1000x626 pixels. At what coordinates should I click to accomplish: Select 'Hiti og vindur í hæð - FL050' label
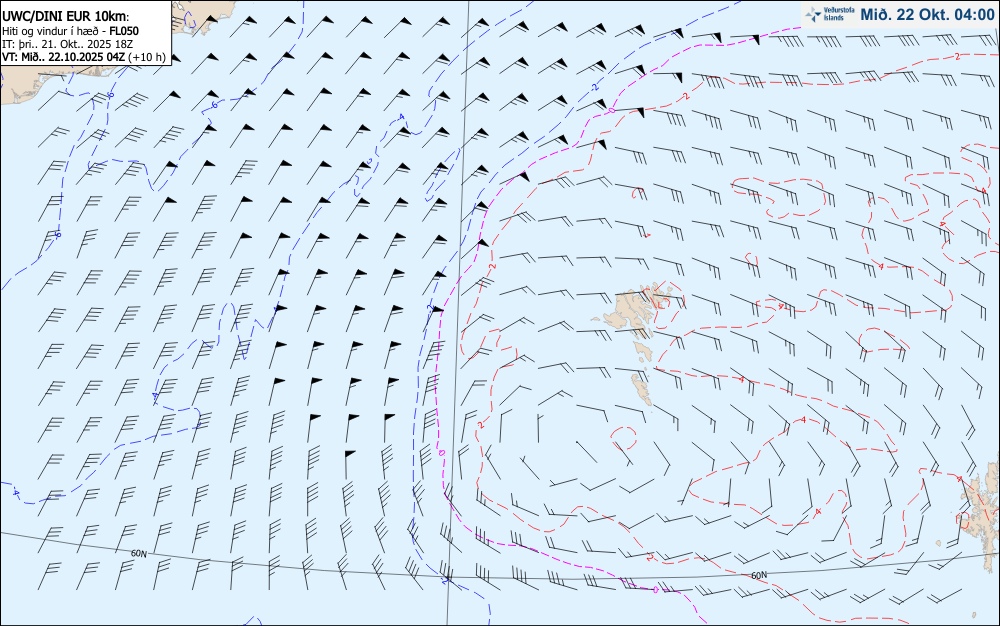pyautogui.click(x=70, y=31)
